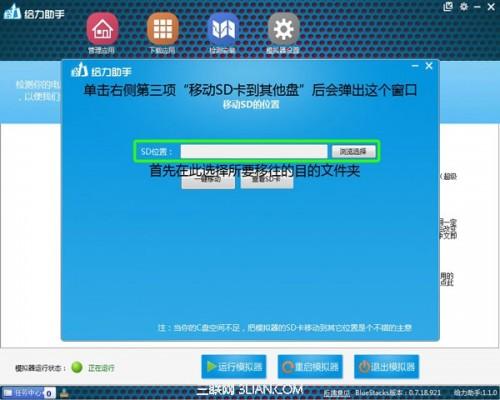Minimize the SD card move dialog

click(415, 66)
